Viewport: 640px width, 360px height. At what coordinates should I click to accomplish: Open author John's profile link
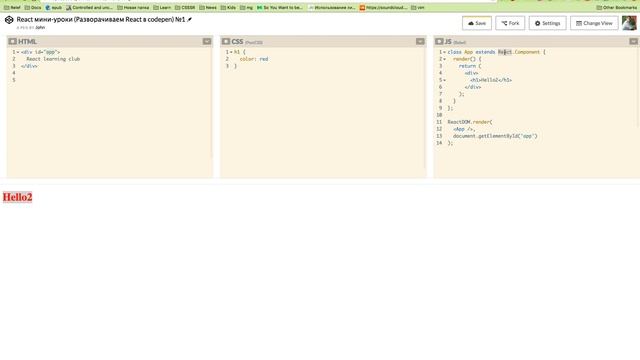click(40, 27)
